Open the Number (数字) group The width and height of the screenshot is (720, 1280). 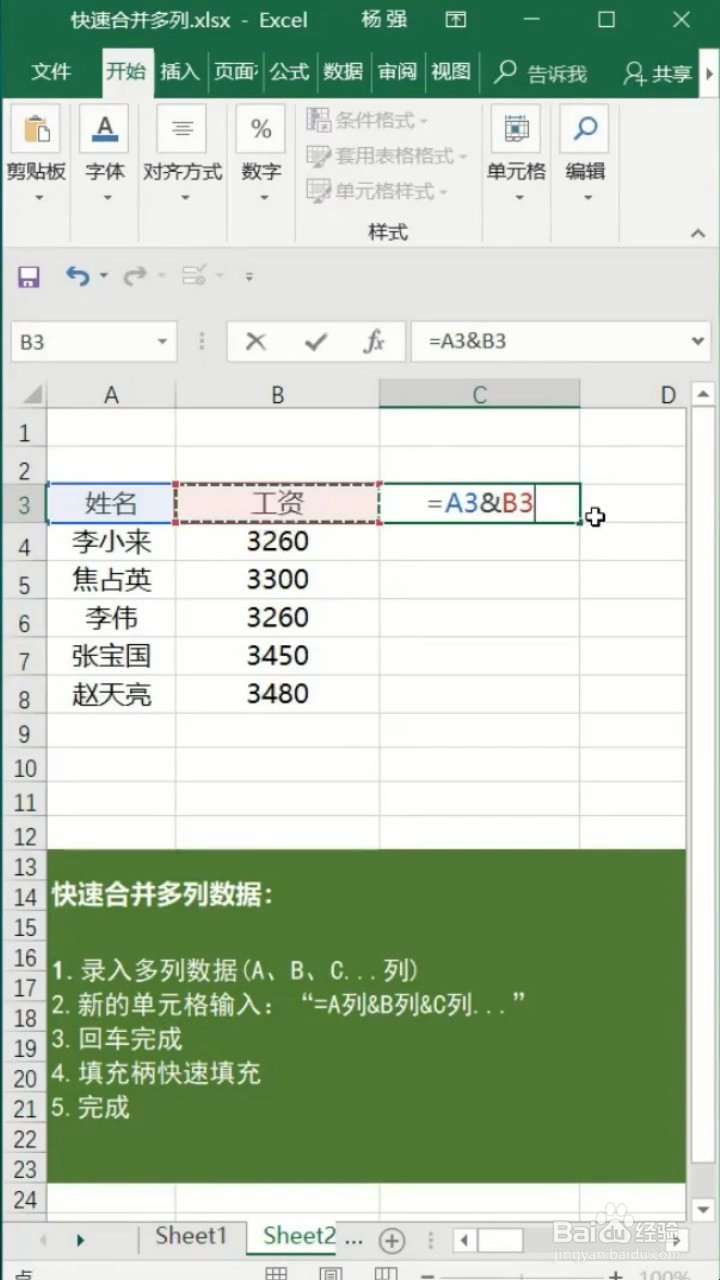tap(261, 155)
